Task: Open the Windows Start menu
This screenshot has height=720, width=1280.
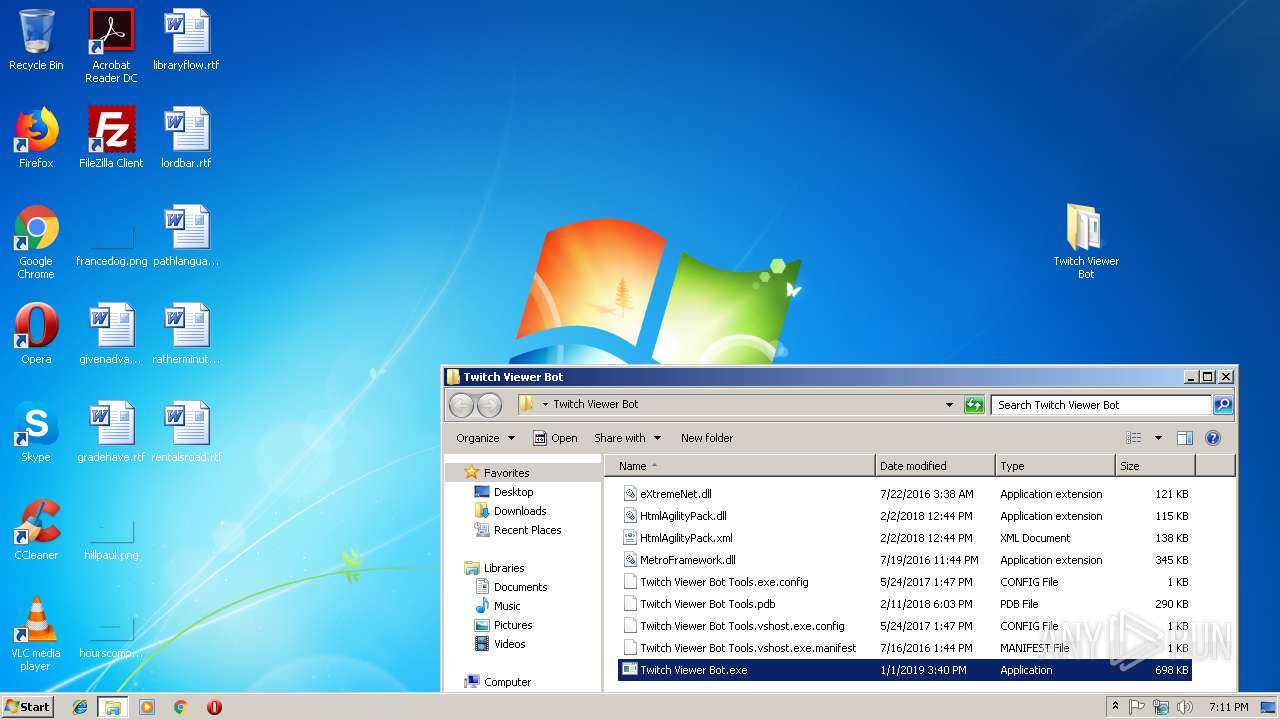Action: point(28,706)
